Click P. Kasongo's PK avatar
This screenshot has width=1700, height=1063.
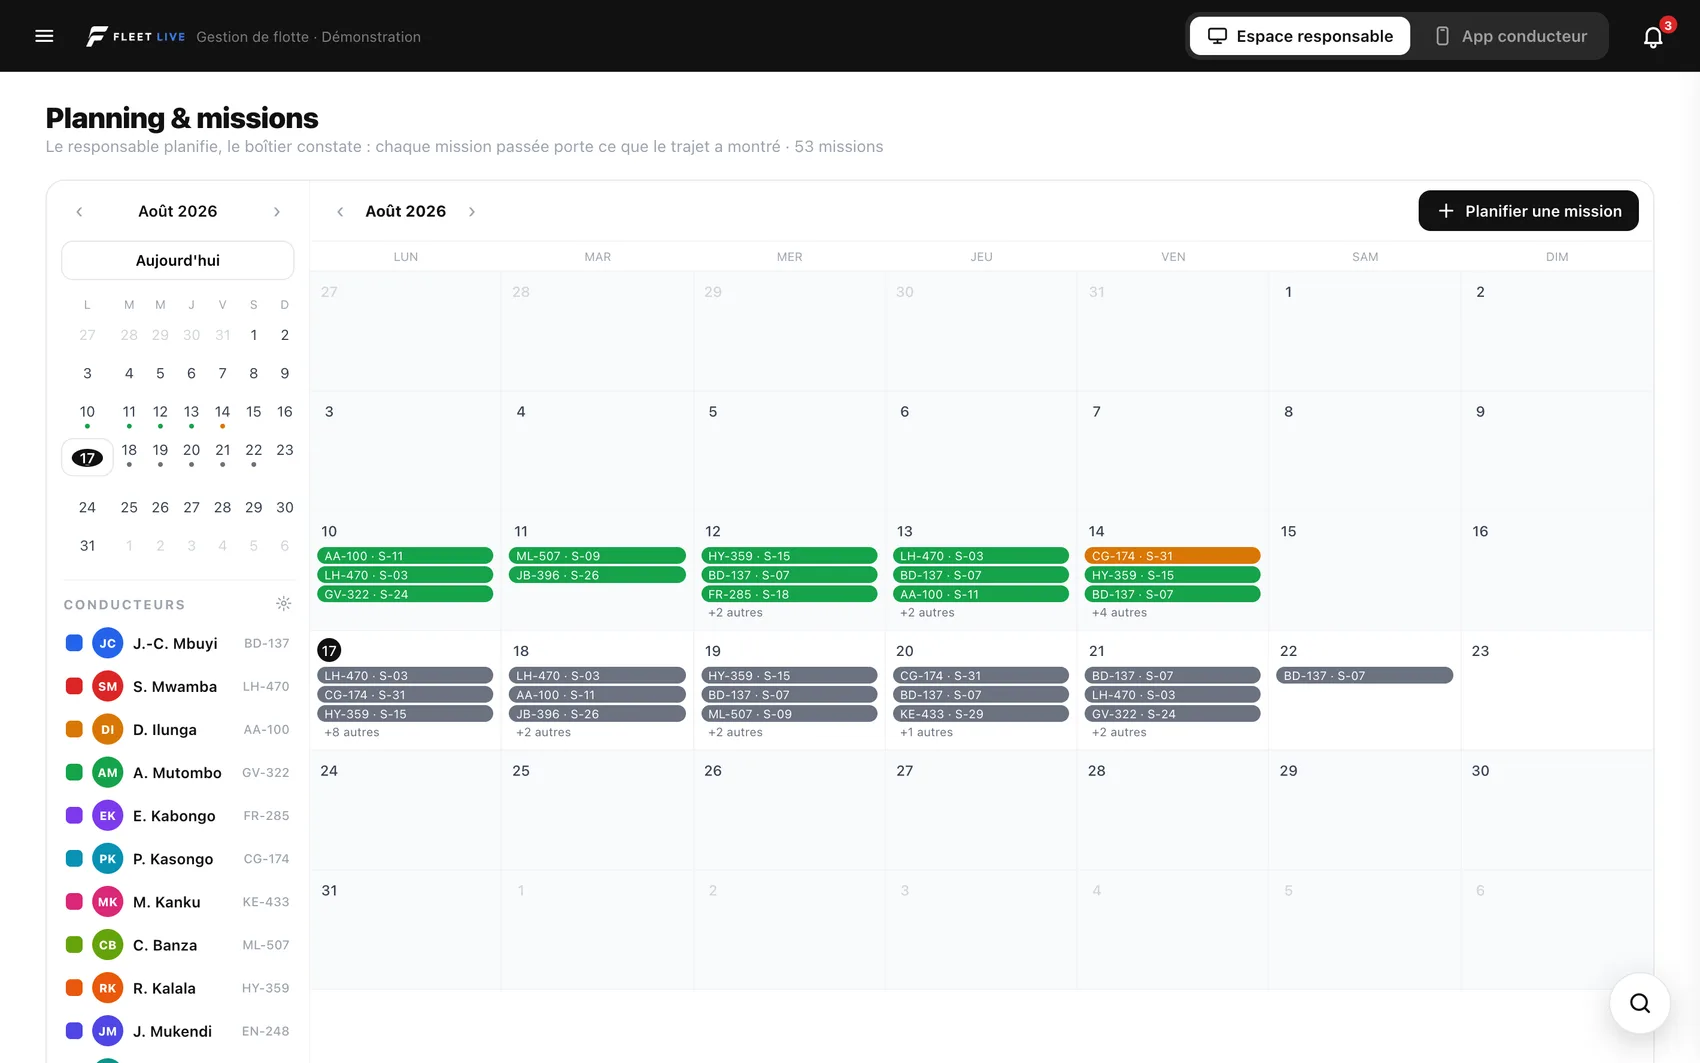click(108, 858)
